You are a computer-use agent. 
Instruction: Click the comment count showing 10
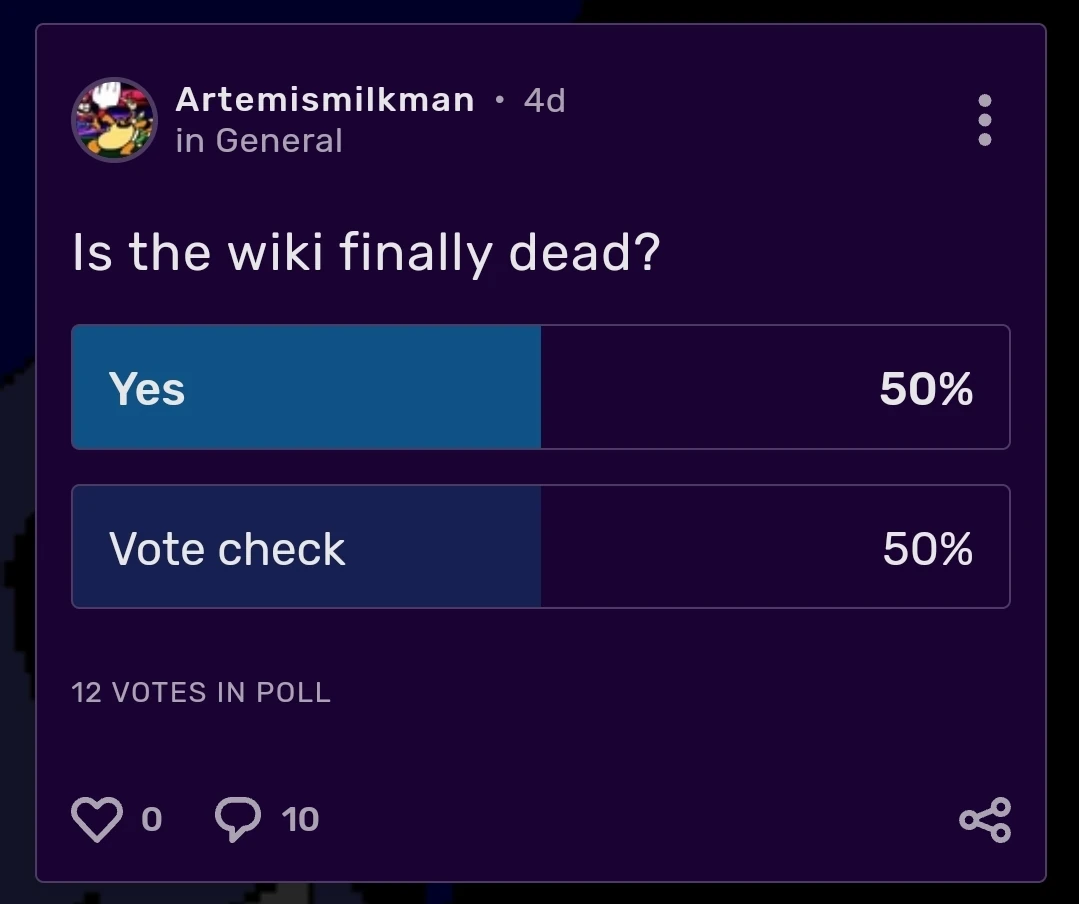300,820
